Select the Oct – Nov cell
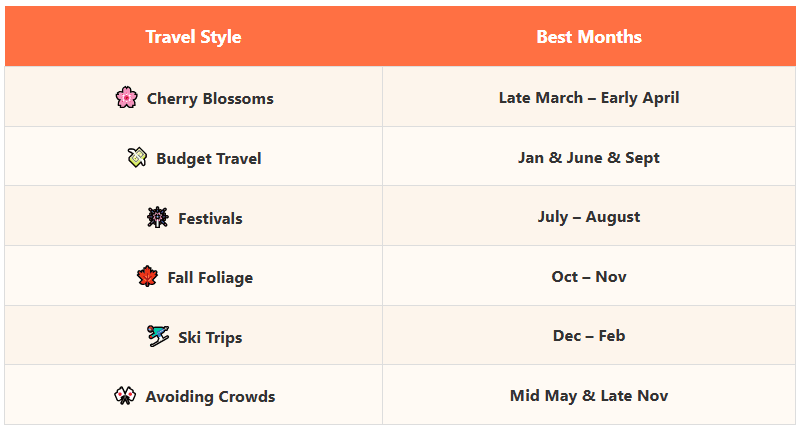The width and height of the screenshot is (802, 437). [589, 276]
